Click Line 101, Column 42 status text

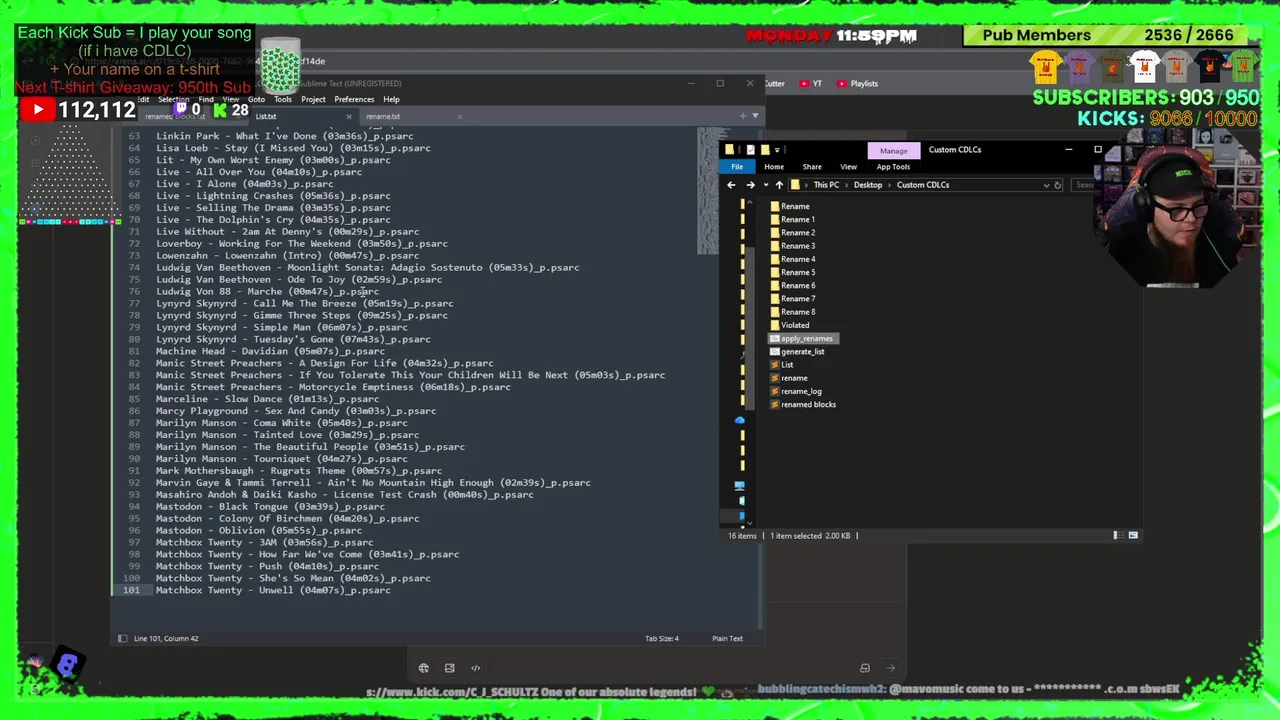[x=166, y=638]
